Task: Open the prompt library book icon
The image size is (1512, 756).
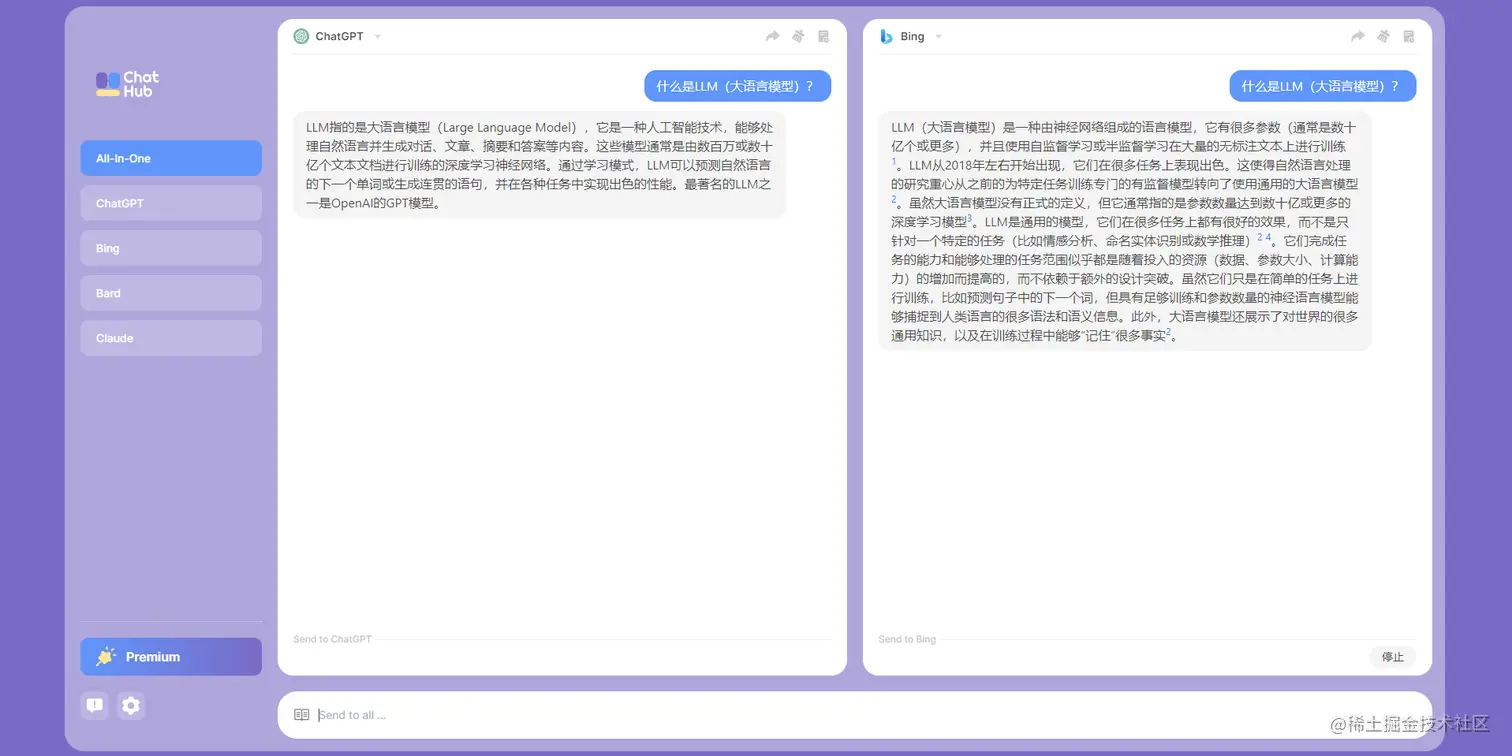Action: pyautogui.click(x=301, y=715)
